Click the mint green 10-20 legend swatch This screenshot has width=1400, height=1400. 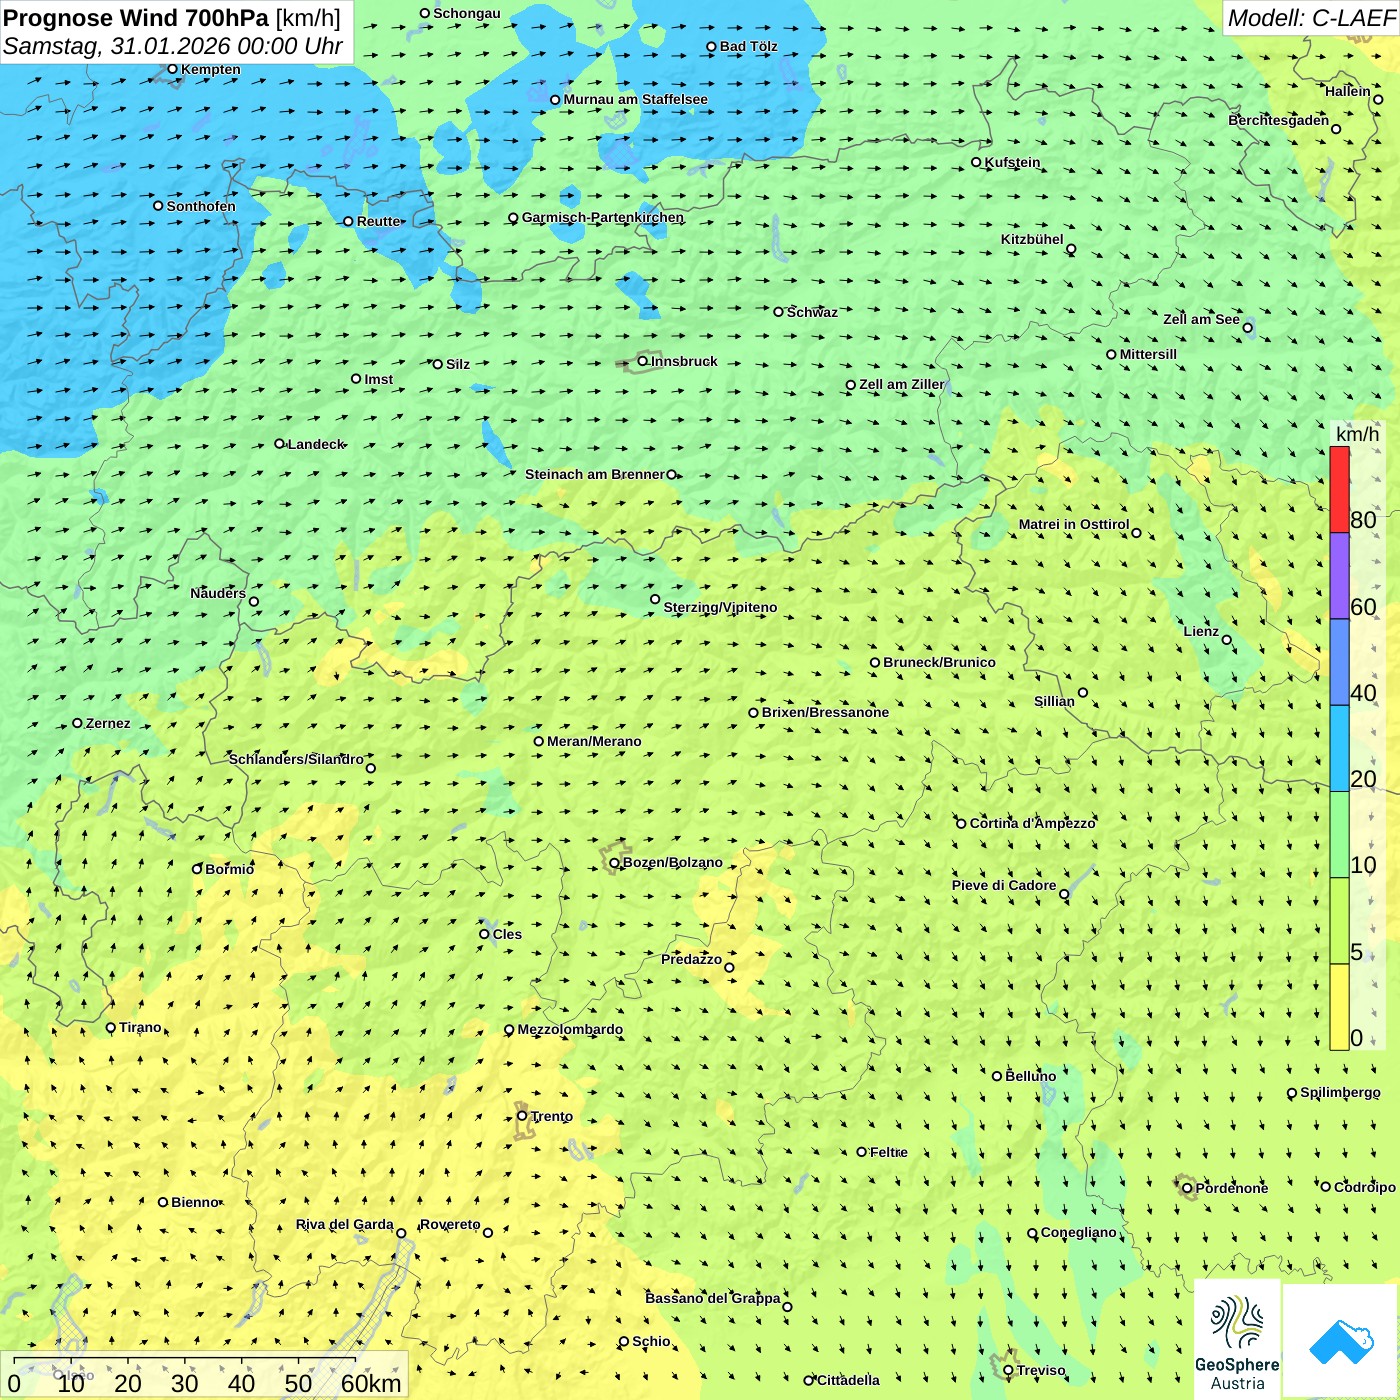pos(1339,835)
